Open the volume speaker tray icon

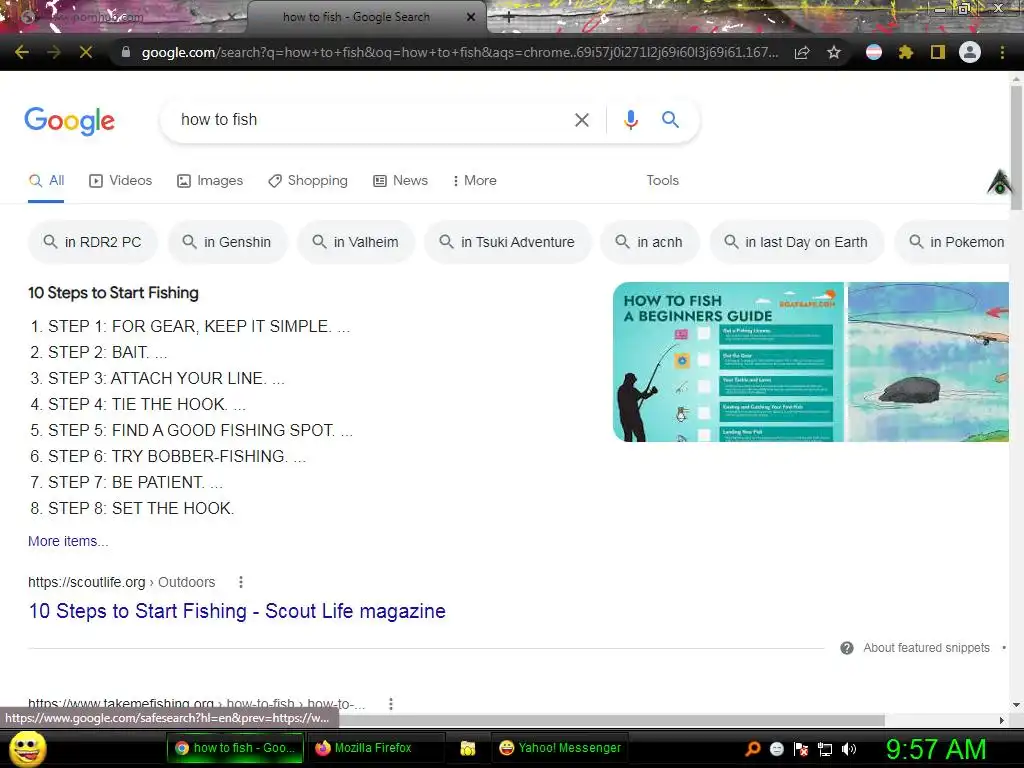[849, 749]
